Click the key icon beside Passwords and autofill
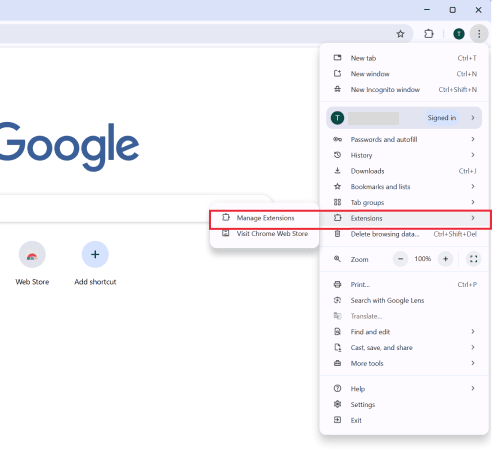The height and width of the screenshot is (470, 492). [337, 139]
